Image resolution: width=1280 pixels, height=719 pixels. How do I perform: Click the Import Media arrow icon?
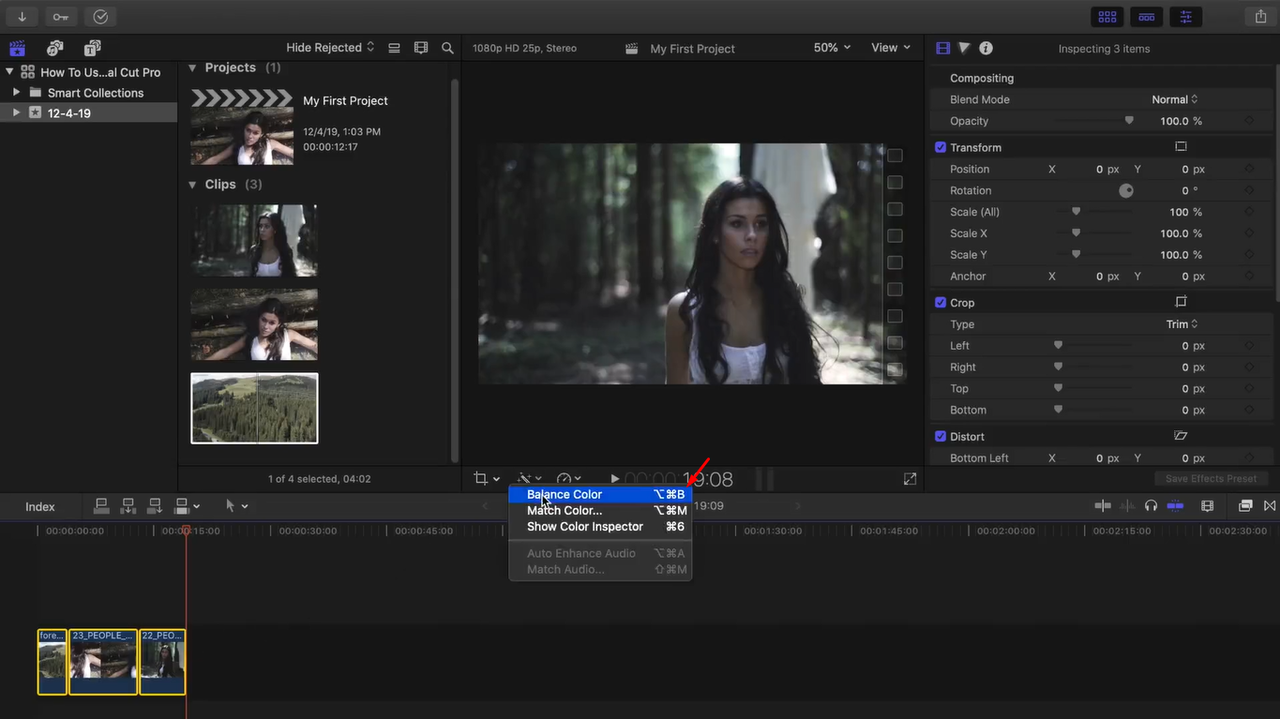[x=22, y=17]
